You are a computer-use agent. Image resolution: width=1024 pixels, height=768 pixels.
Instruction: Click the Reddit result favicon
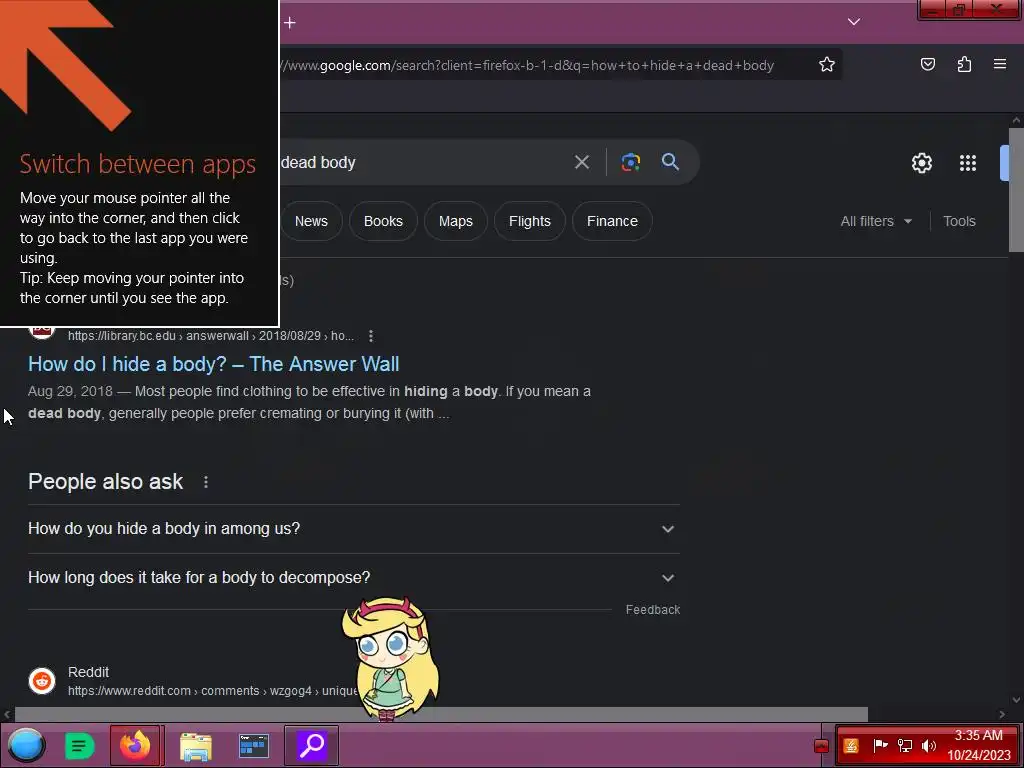pyautogui.click(x=42, y=680)
